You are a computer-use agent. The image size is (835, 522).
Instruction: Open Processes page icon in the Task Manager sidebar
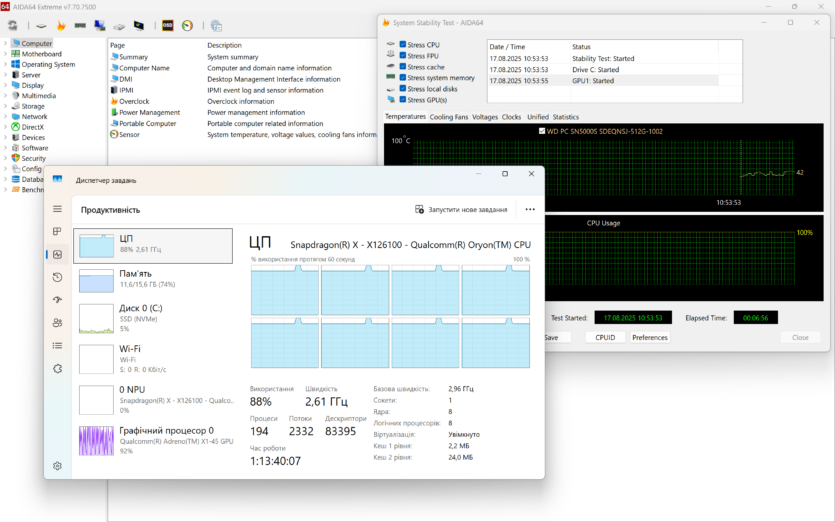tap(58, 231)
